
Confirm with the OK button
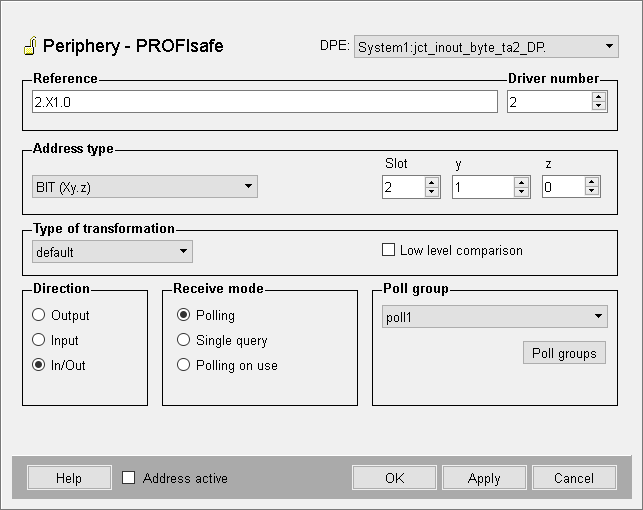tap(394, 478)
